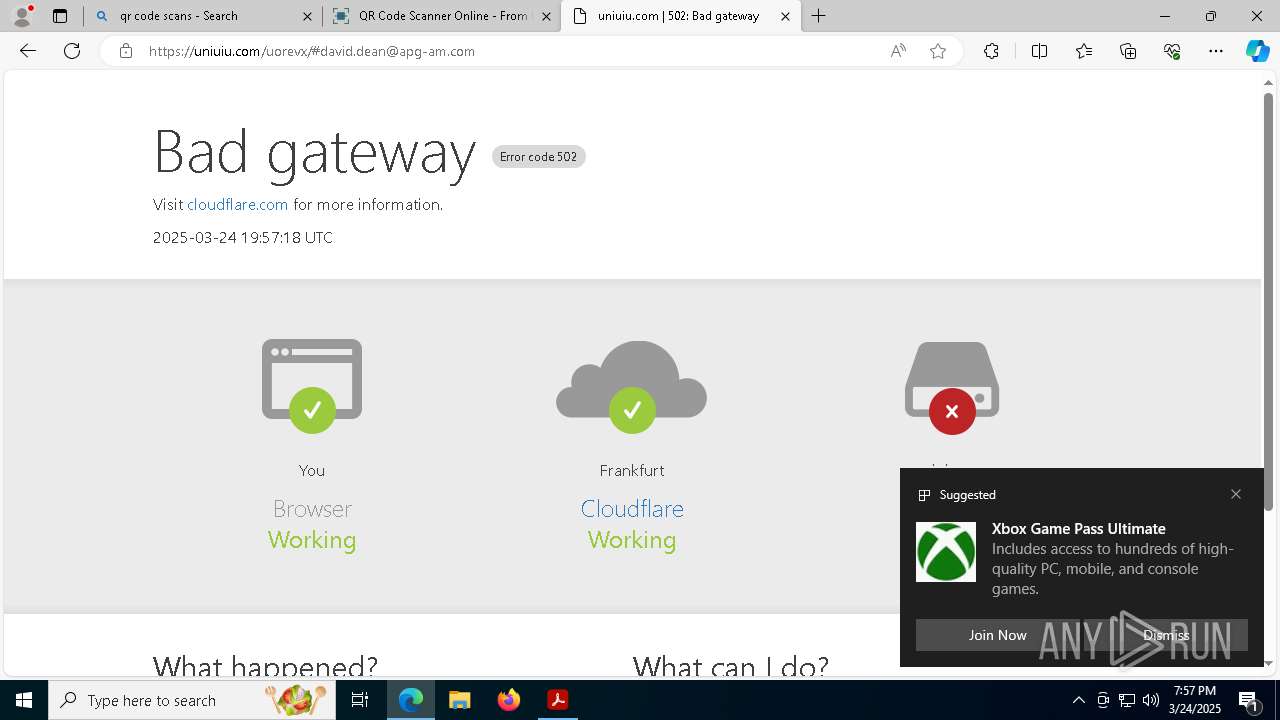This screenshot has width=1280, height=720.
Task: Close the qr code scans tab
Action: coord(308,16)
